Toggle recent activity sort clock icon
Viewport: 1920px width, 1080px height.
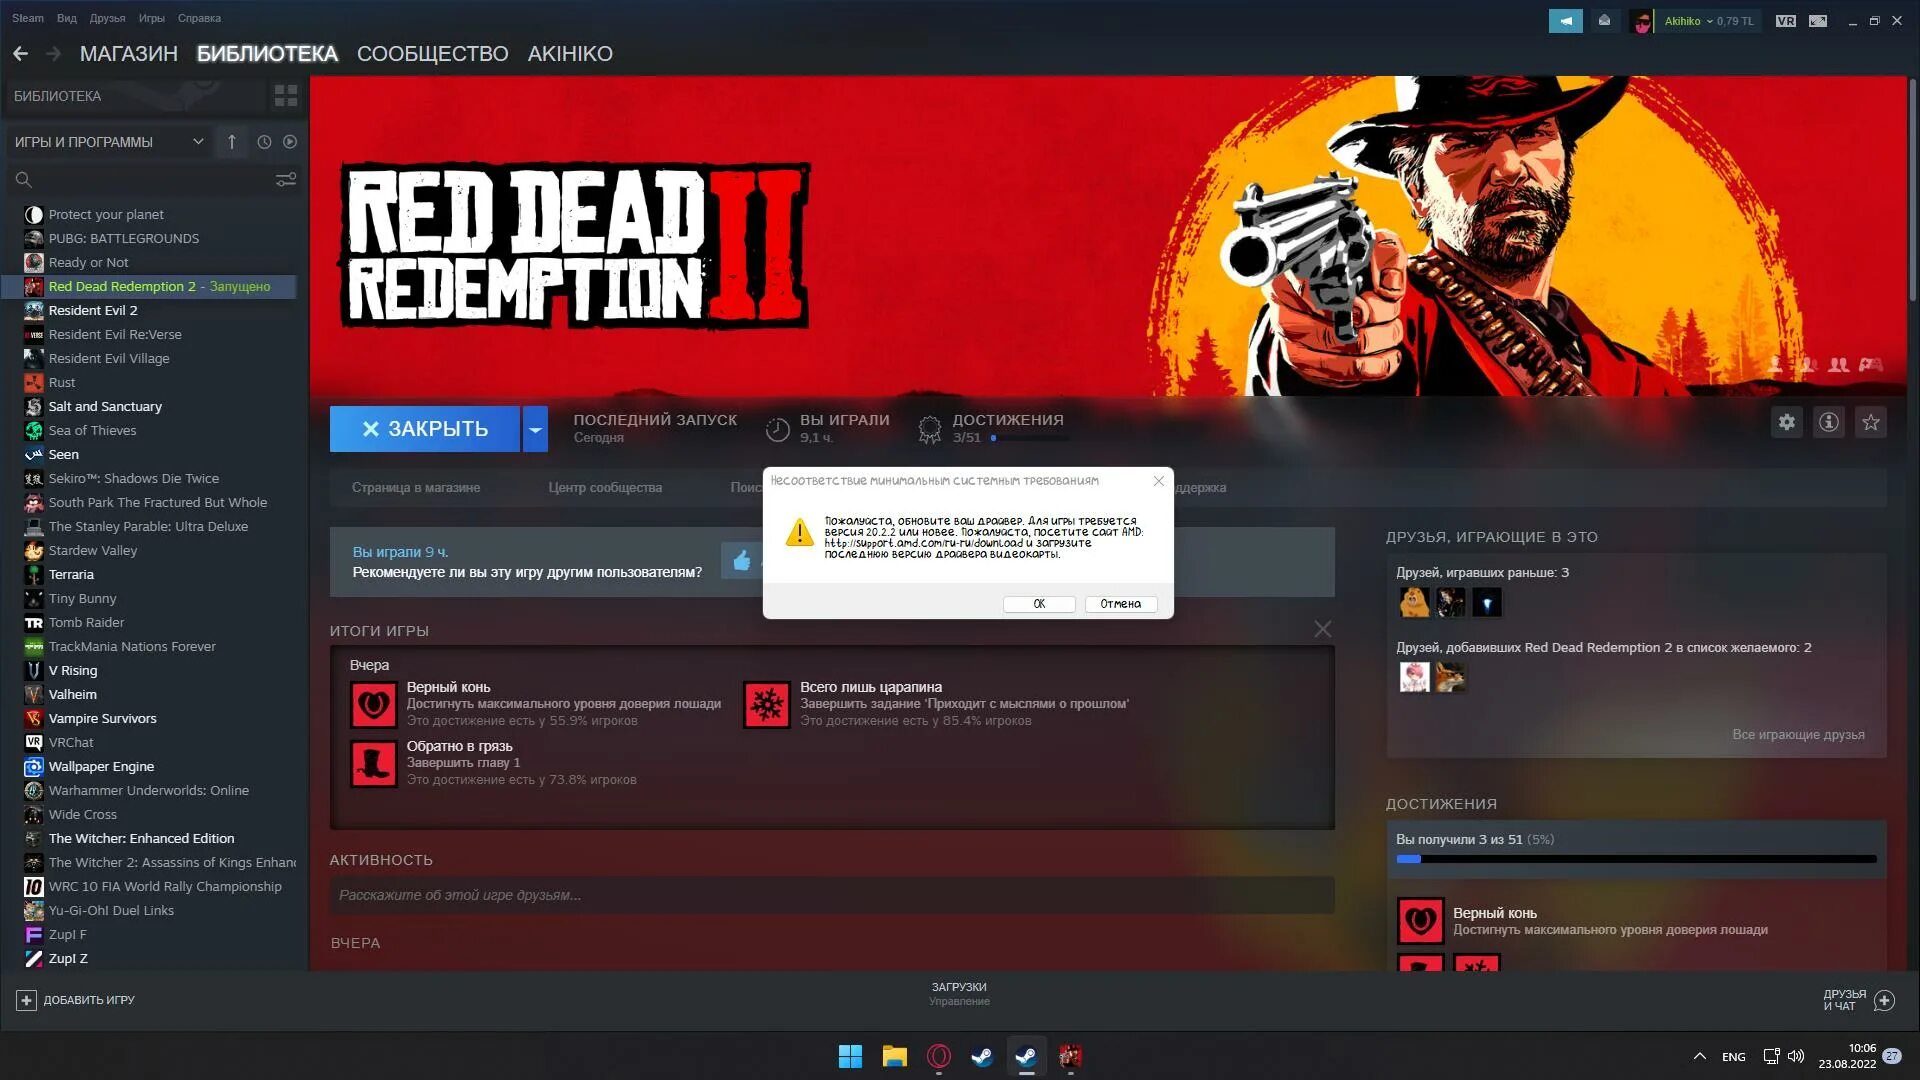pyautogui.click(x=264, y=142)
